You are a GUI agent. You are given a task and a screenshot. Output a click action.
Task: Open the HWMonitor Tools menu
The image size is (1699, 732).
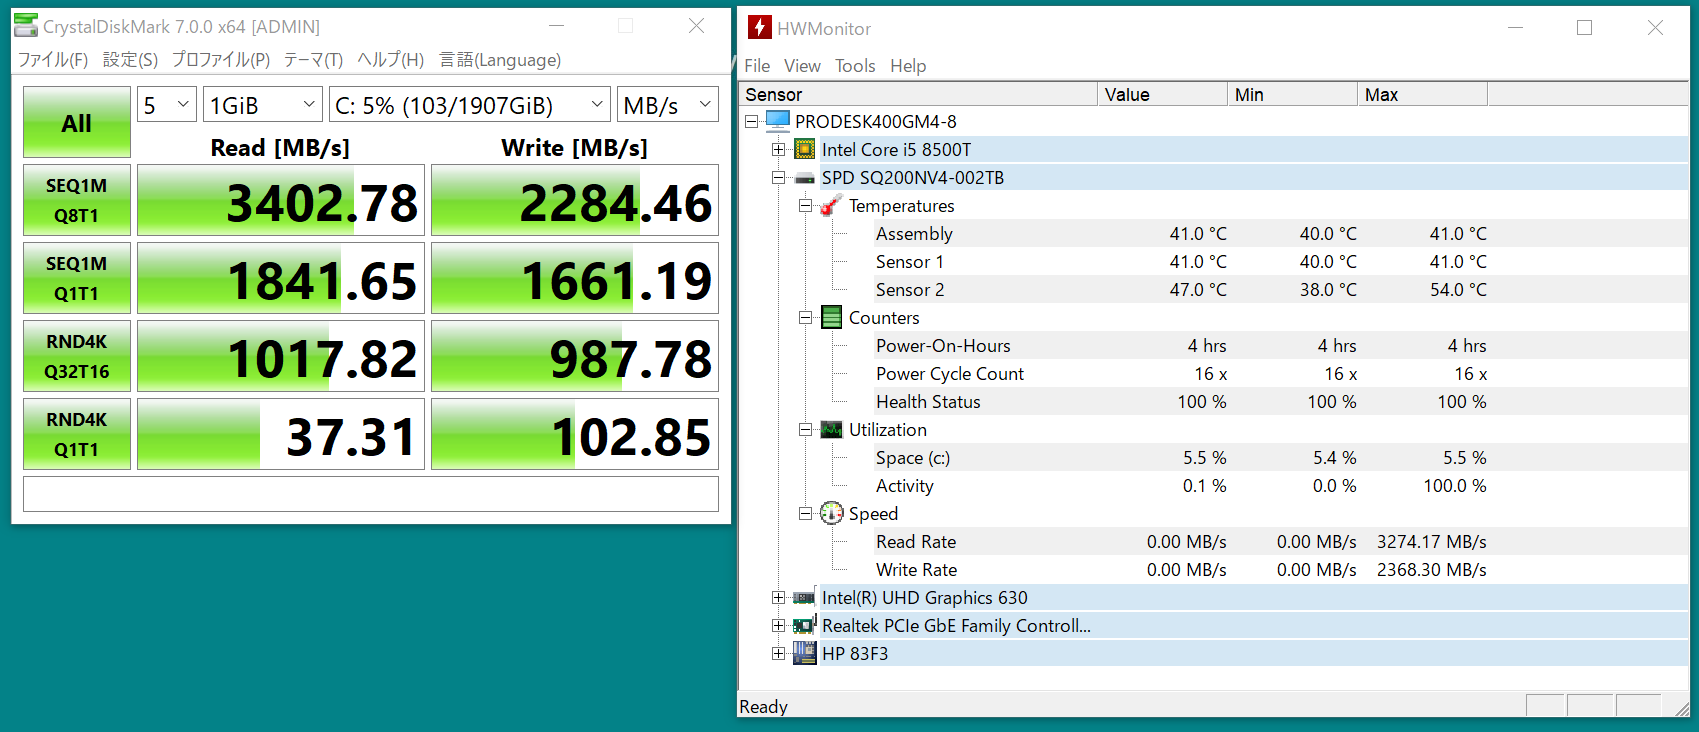[855, 66]
